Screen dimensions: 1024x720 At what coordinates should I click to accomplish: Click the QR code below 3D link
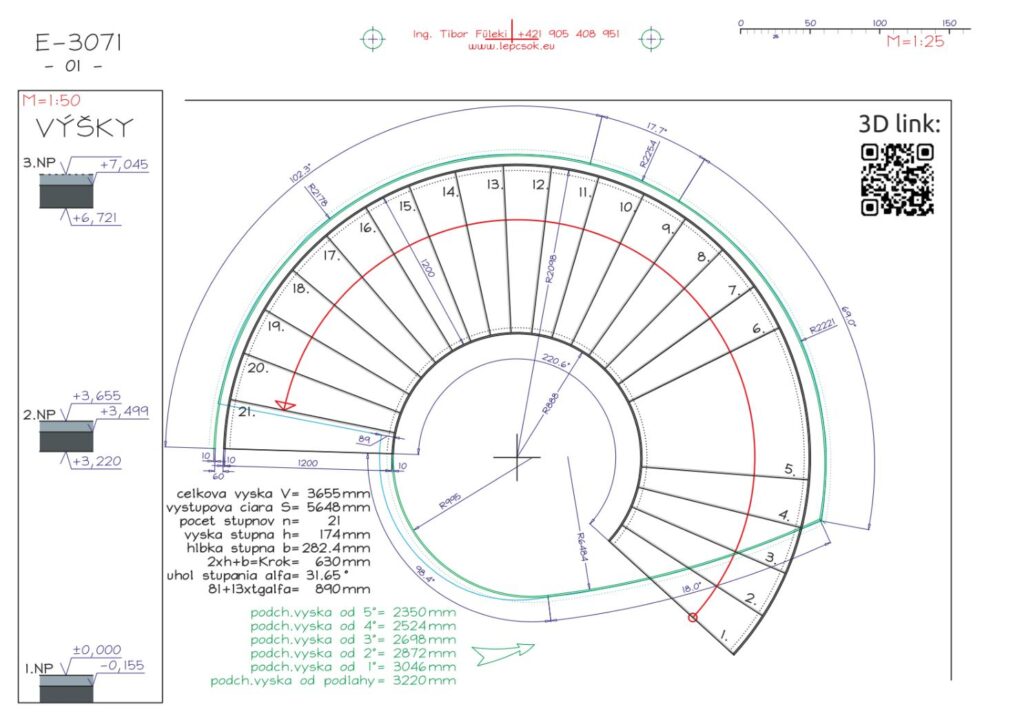pos(897,179)
